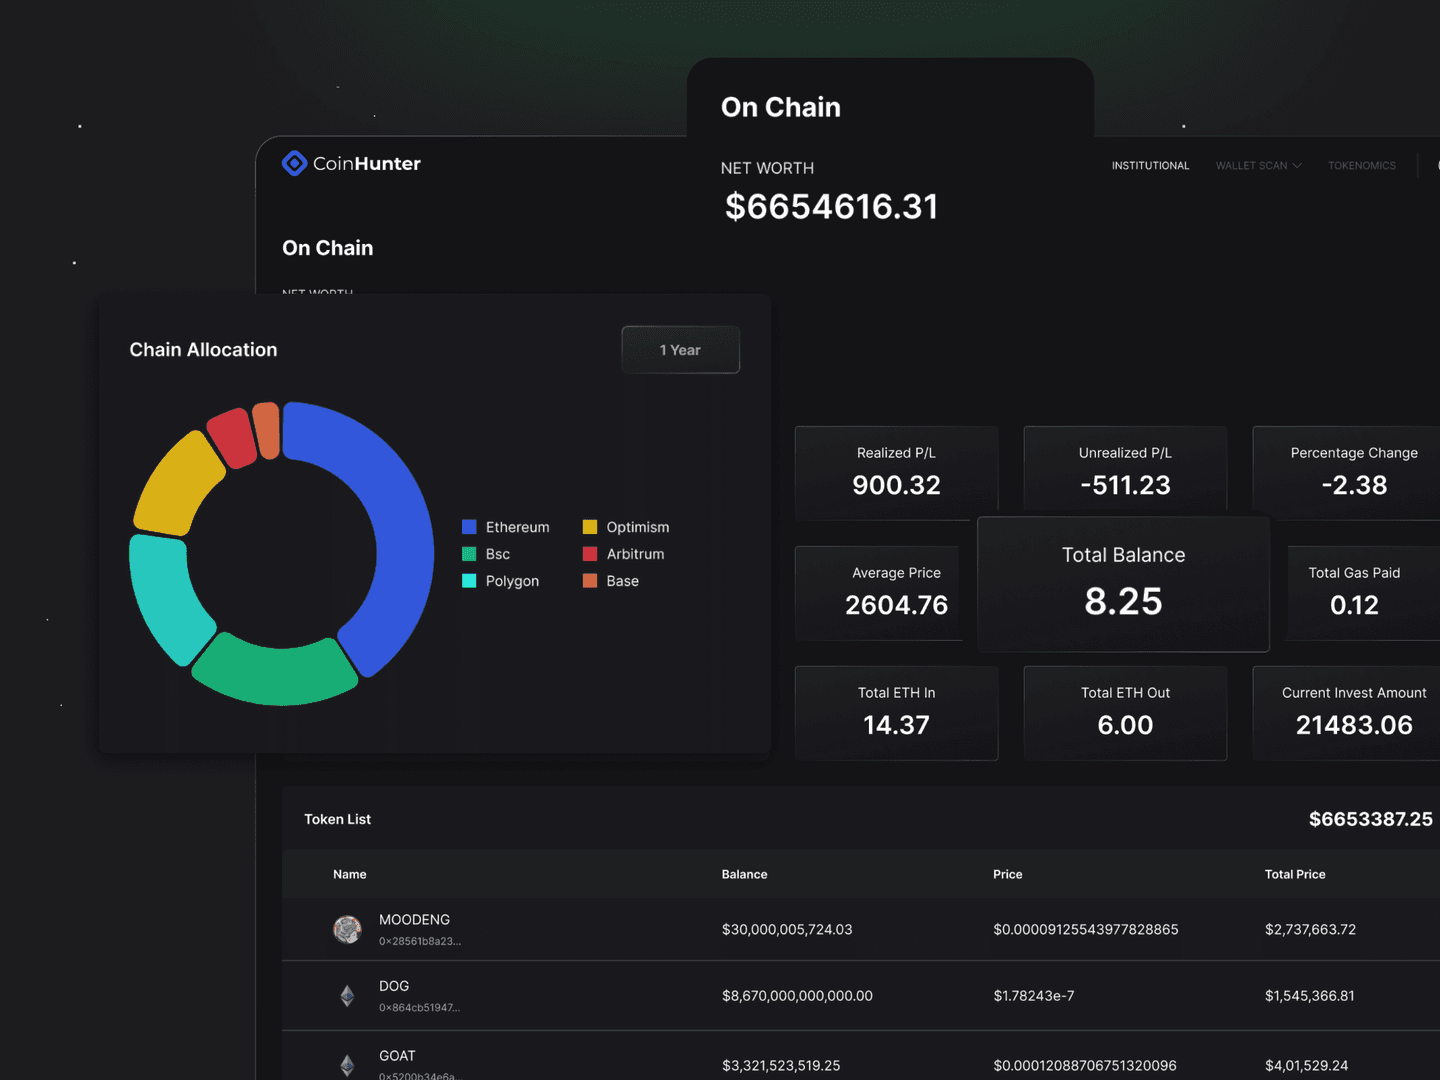The image size is (1440, 1080).
Task: Toggle the Ethereum chain in the legend
Action: (x=517, y=526)
